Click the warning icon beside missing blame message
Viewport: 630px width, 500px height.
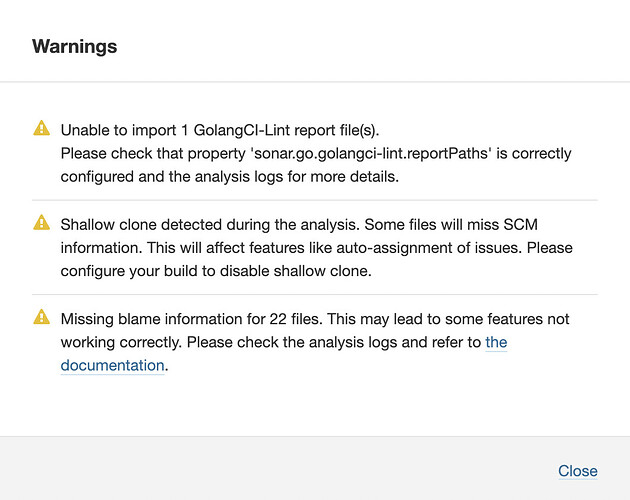click(x=42, y=317)
